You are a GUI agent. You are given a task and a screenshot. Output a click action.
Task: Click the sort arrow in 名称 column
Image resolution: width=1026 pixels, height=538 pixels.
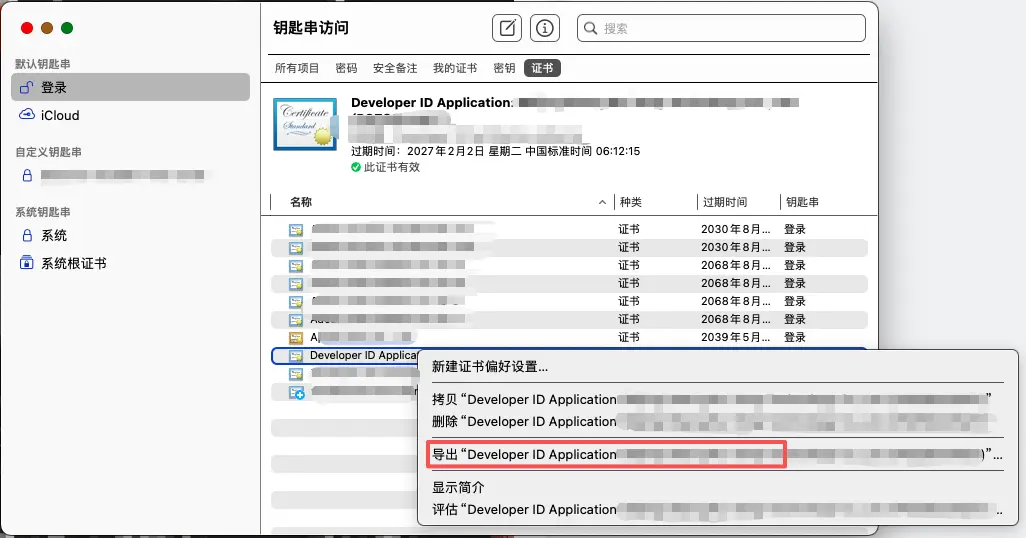click(602, 202)
